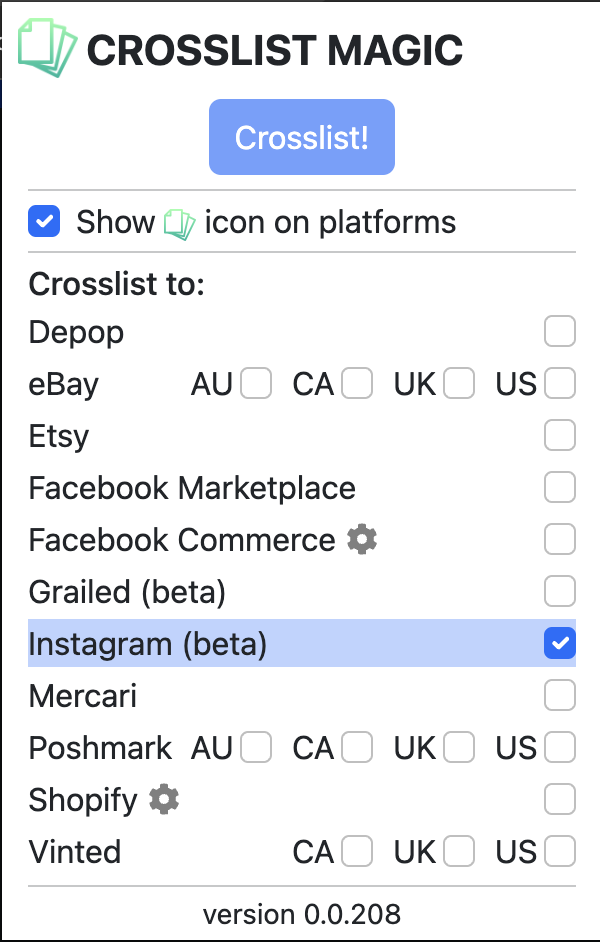Enable crosslisting to Etsy
Image resolution: width=600 pixels, height=942 pixels.
[559, 435]
